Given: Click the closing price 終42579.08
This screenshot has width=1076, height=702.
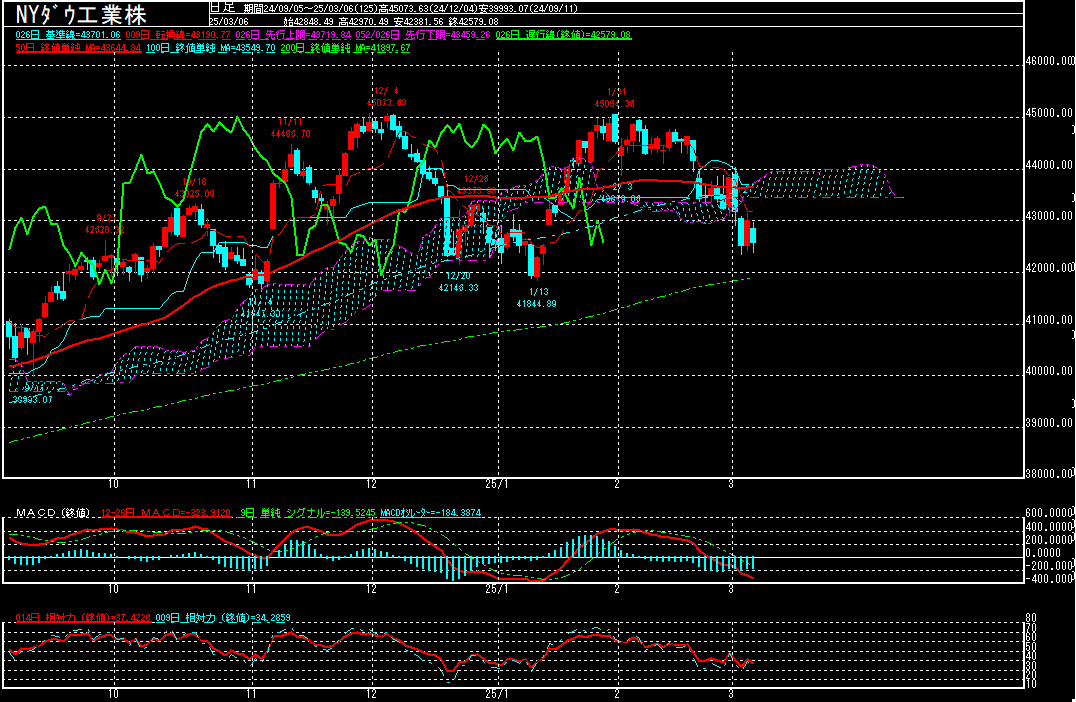Looking at the screenshot, I should (x=473, y=21).
